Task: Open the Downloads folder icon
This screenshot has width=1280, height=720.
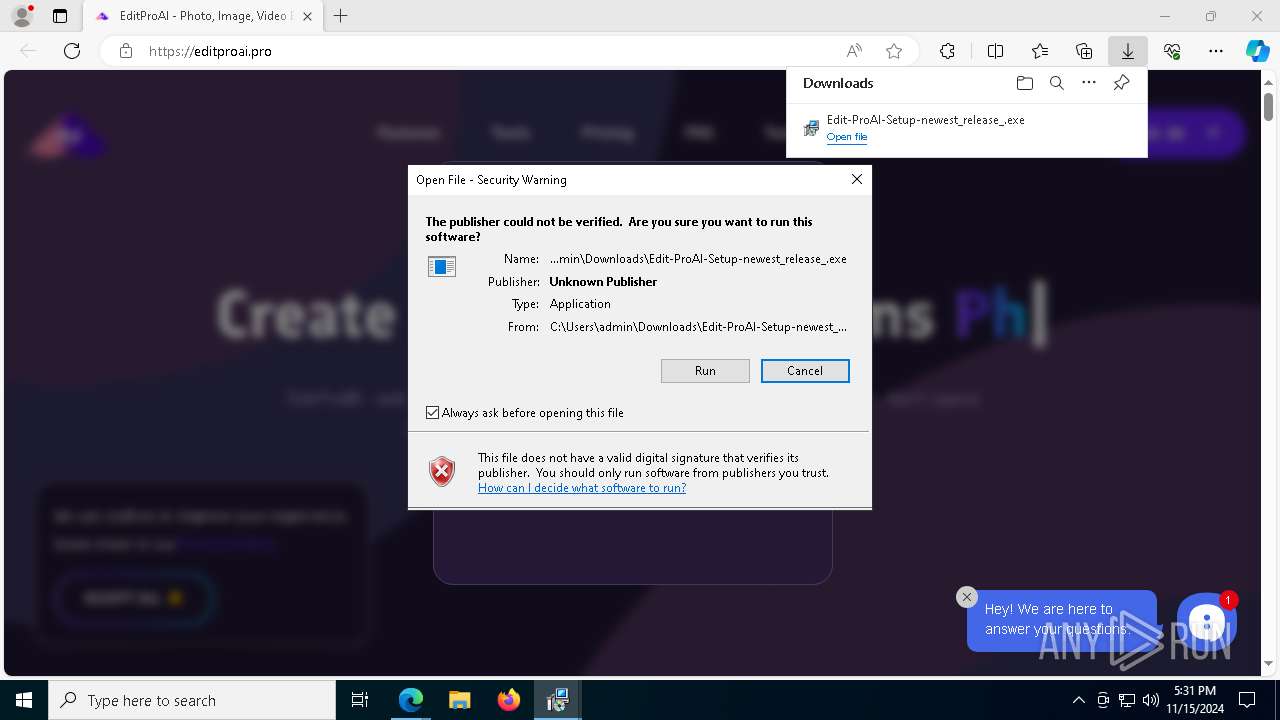Action: click(1024, 83)
